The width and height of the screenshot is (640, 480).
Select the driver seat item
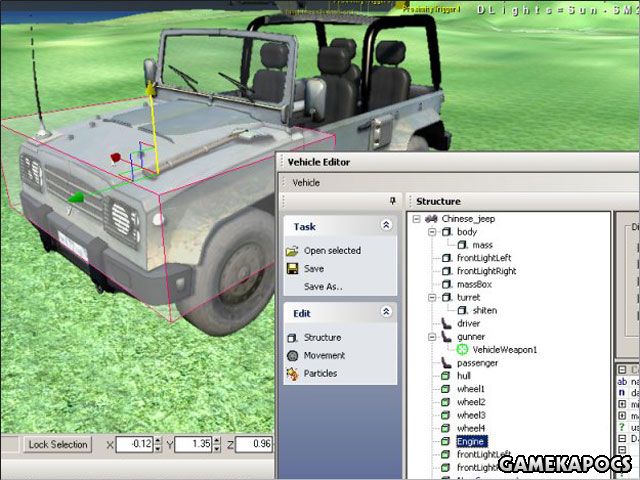[x=469, y=324]
